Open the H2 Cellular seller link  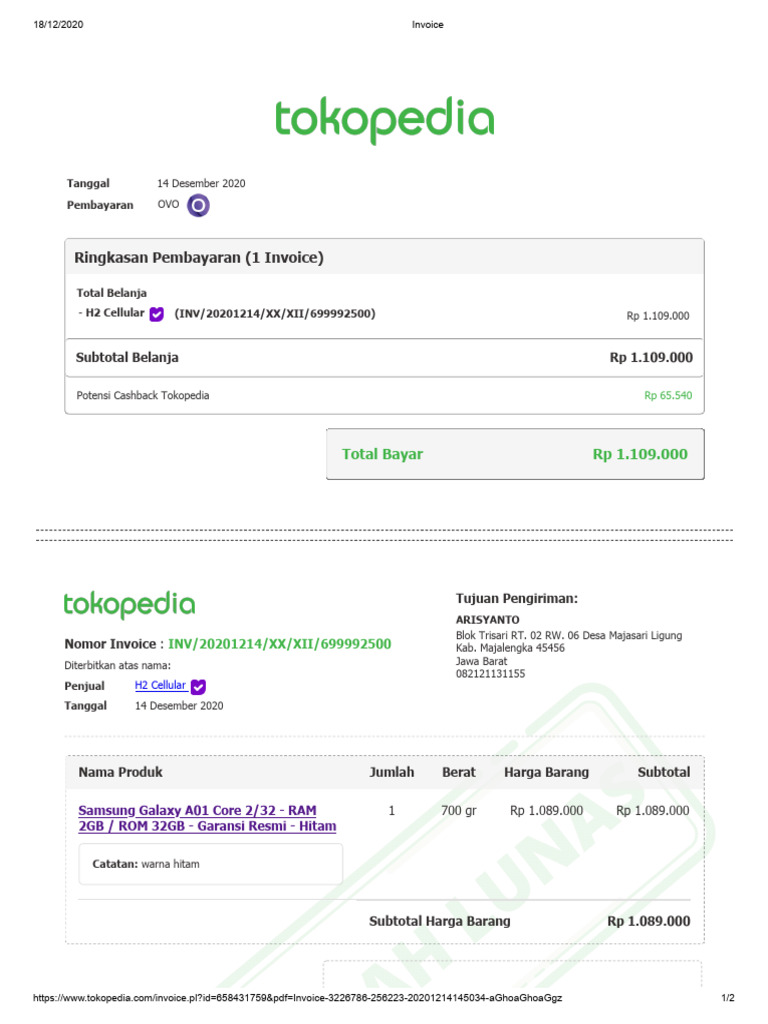(x=160, y=686)
